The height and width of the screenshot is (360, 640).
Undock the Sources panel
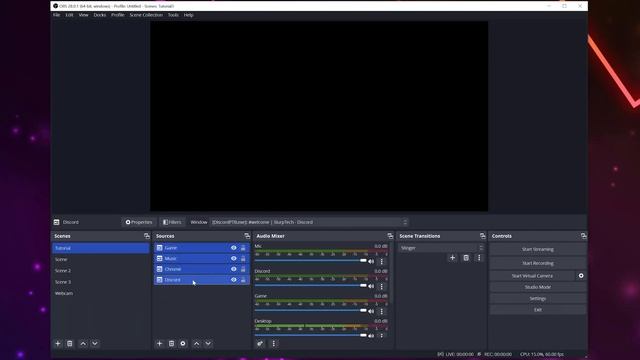click(x=247, y=236)
